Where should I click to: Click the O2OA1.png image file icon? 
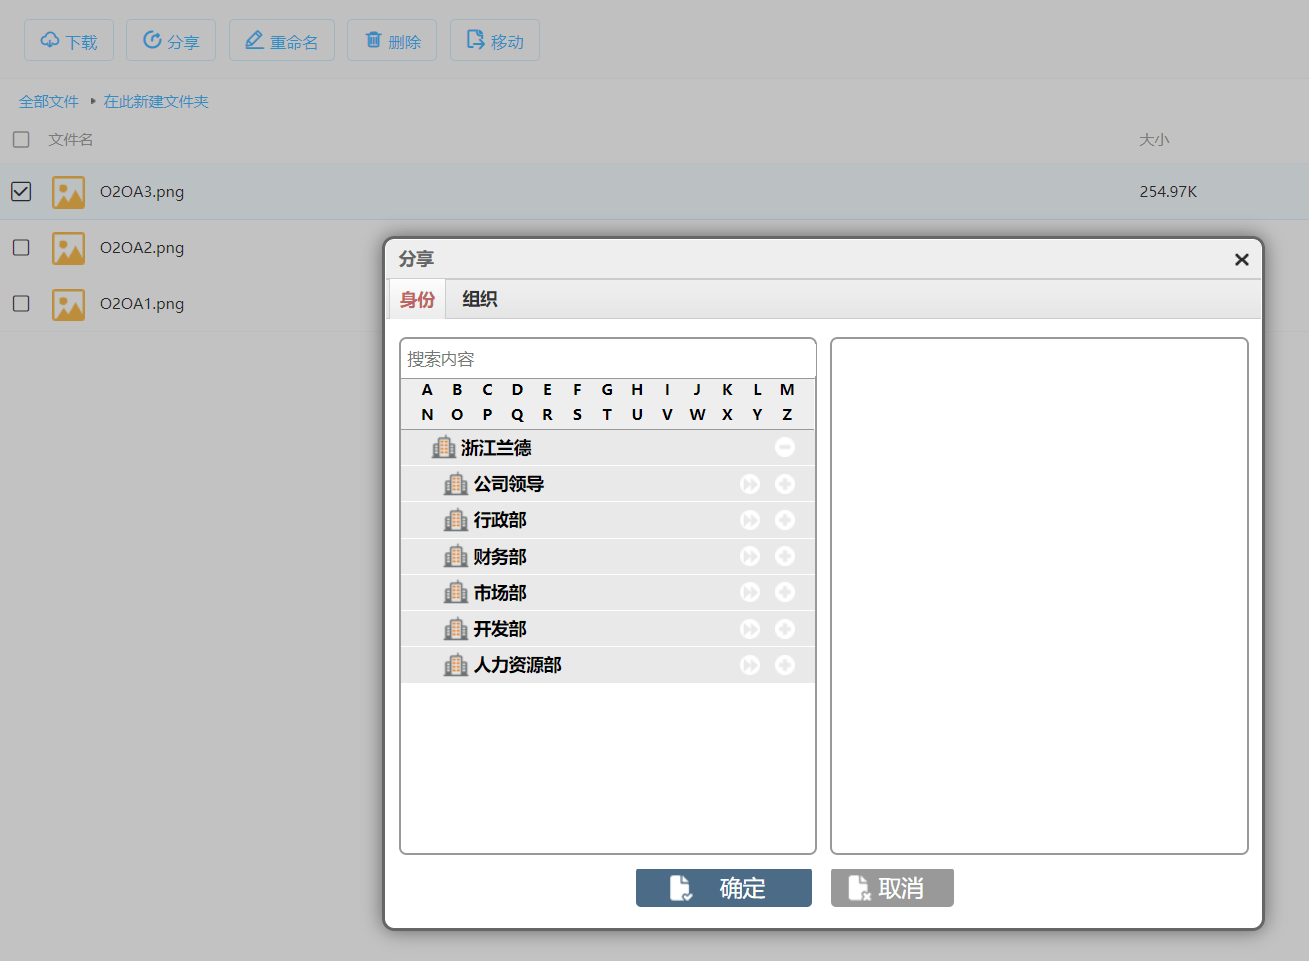(69, 304)
